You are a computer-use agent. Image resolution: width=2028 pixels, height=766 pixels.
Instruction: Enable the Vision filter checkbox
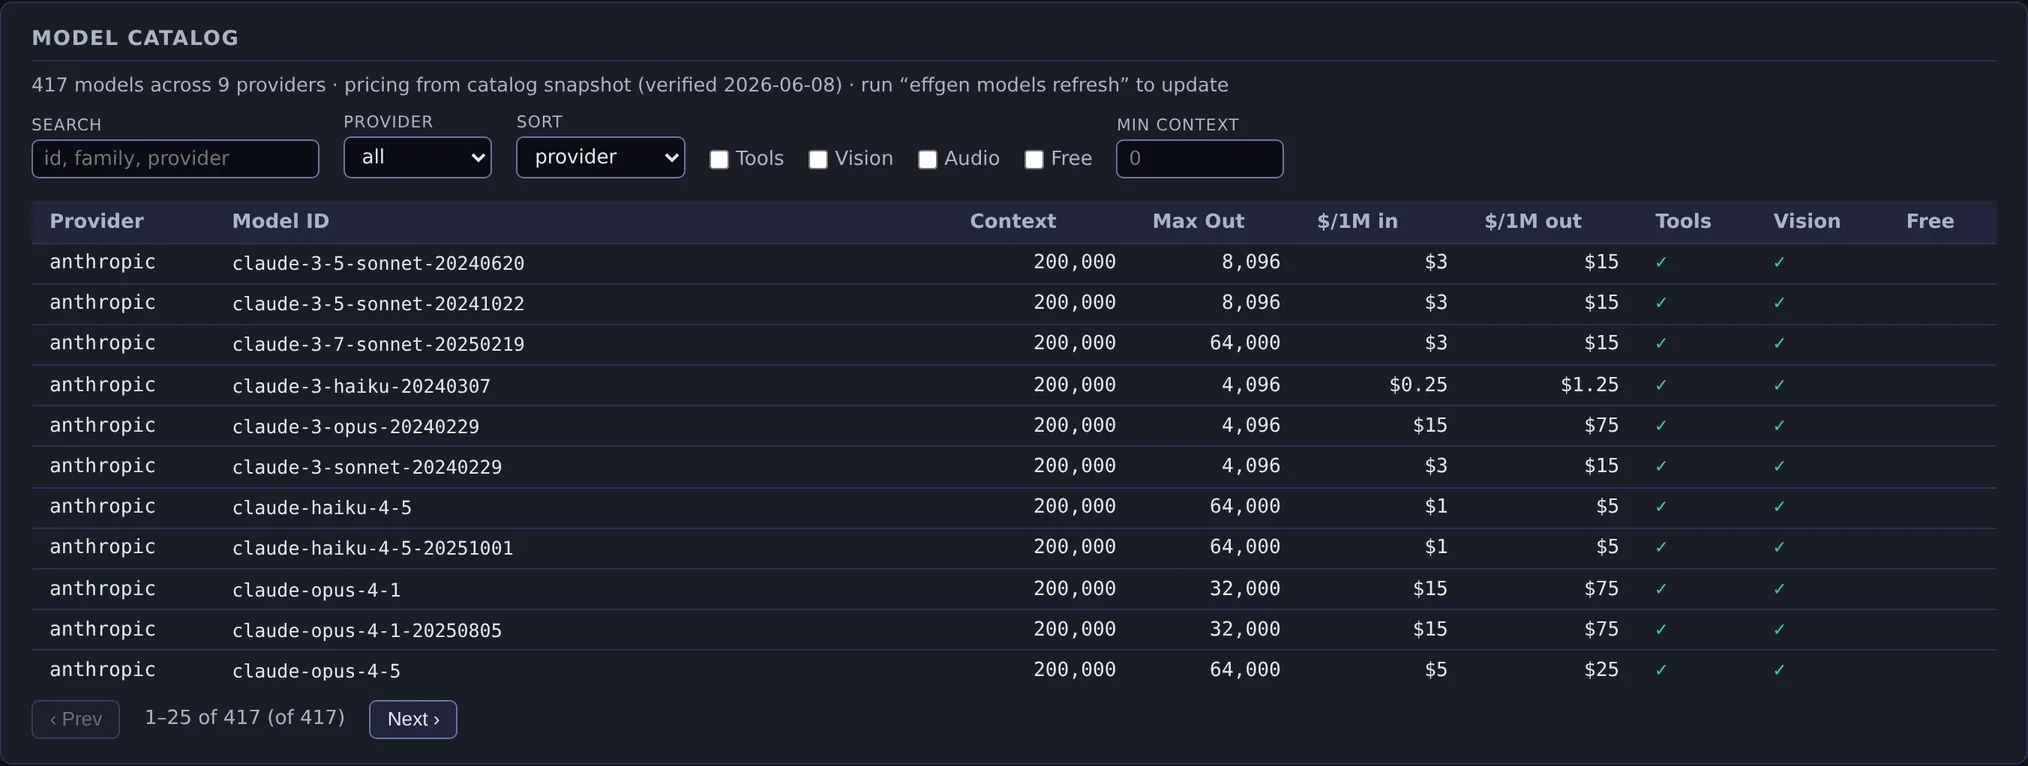click(x=818, y=159)
